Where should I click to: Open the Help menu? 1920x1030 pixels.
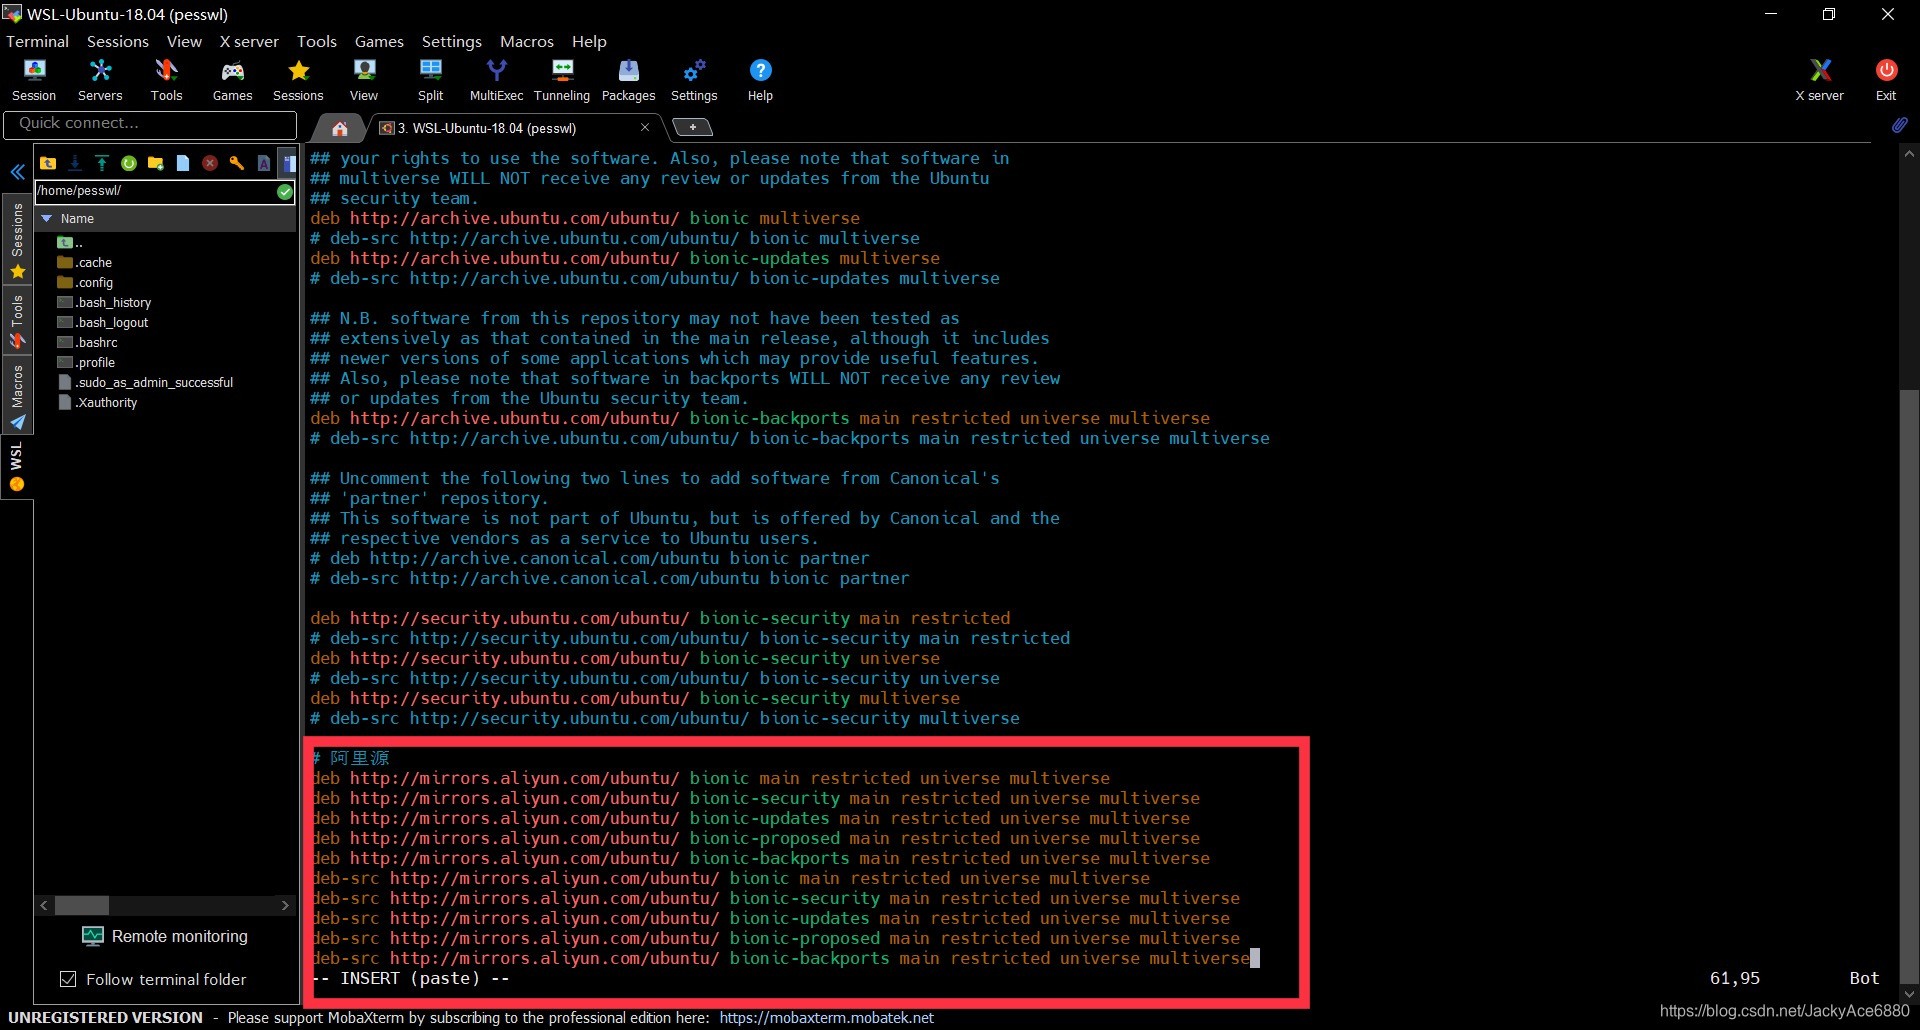[x=589, y=41]
